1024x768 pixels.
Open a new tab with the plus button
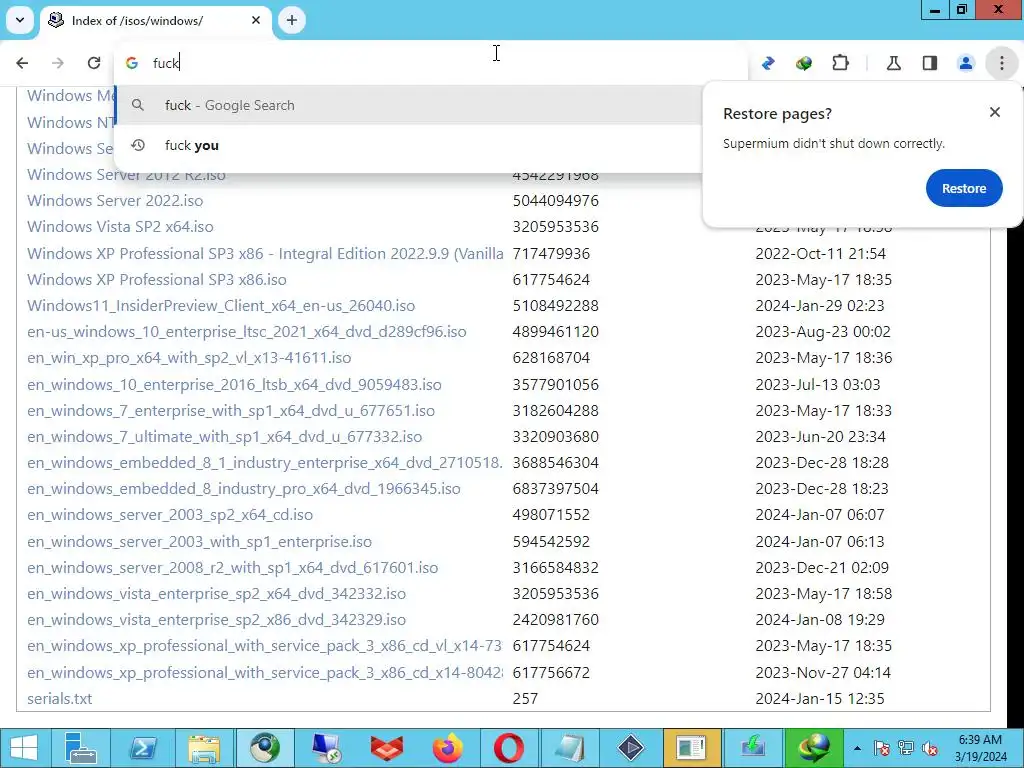pos(292,20)
